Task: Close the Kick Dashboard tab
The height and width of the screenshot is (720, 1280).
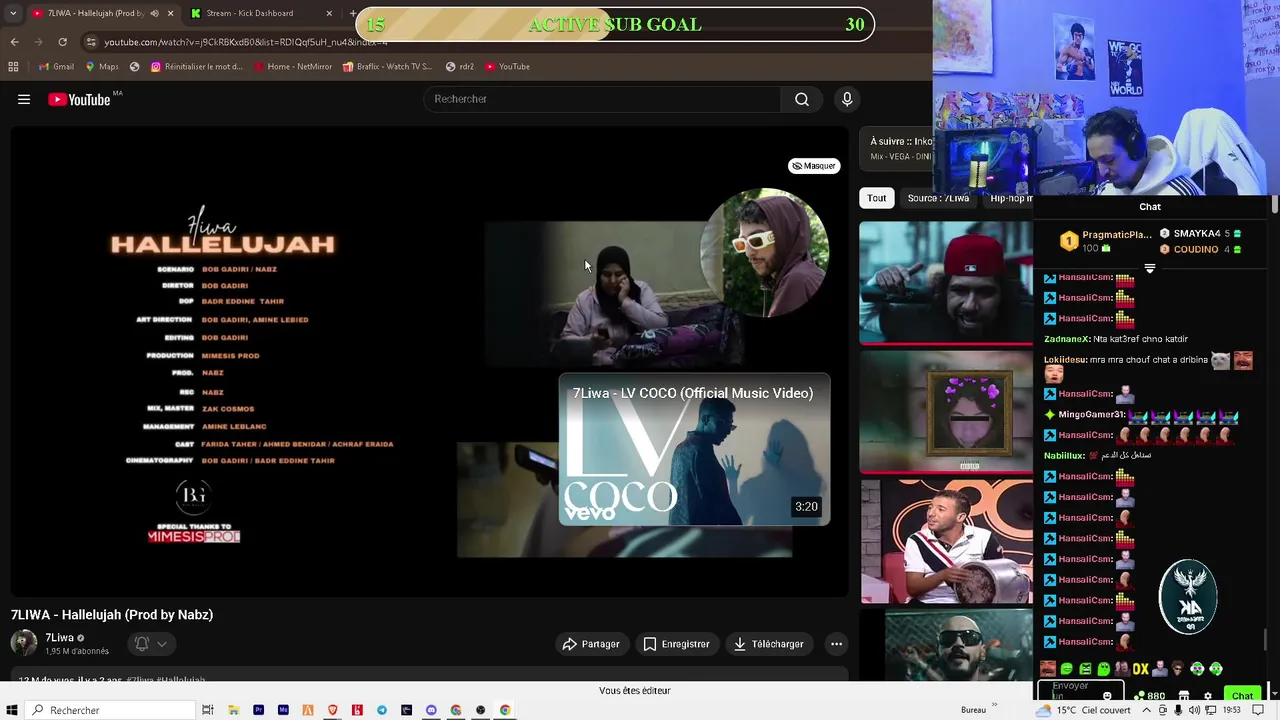Action: pos(330,13)
